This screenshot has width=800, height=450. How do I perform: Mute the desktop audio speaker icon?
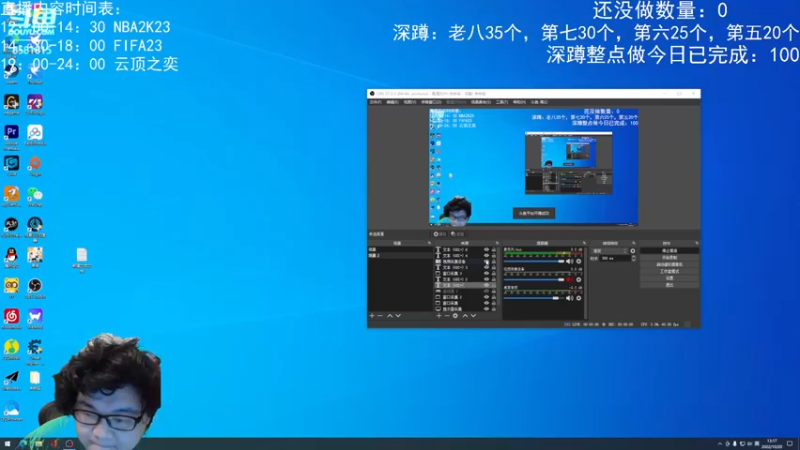tap(569, 298)
